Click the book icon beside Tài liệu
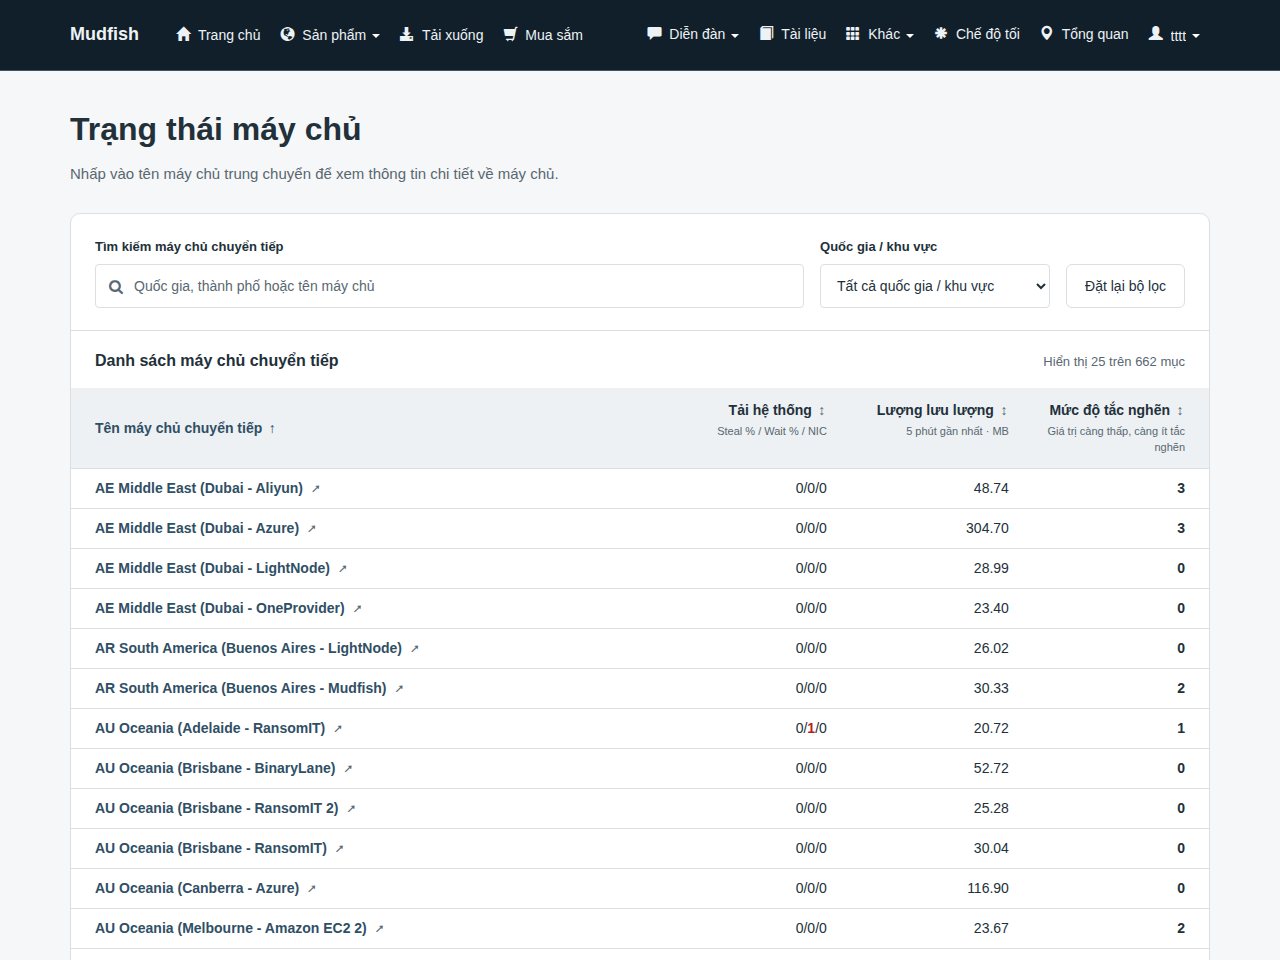This screenshot has width=1280, height=960. pyautogui.click(x=766, y=33)
